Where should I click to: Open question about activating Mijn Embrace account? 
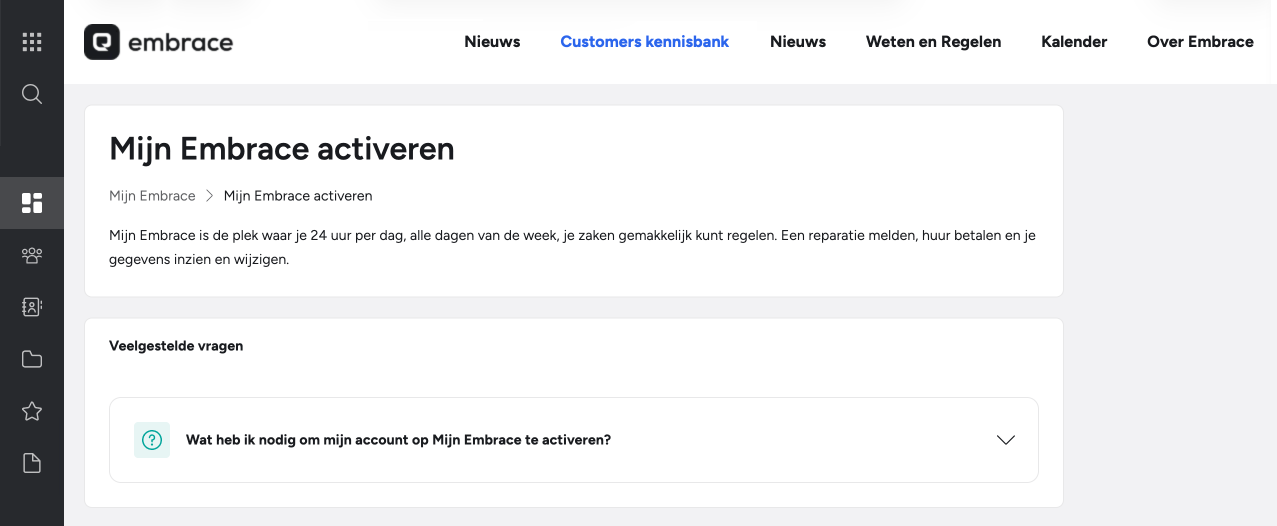point(574,440)
